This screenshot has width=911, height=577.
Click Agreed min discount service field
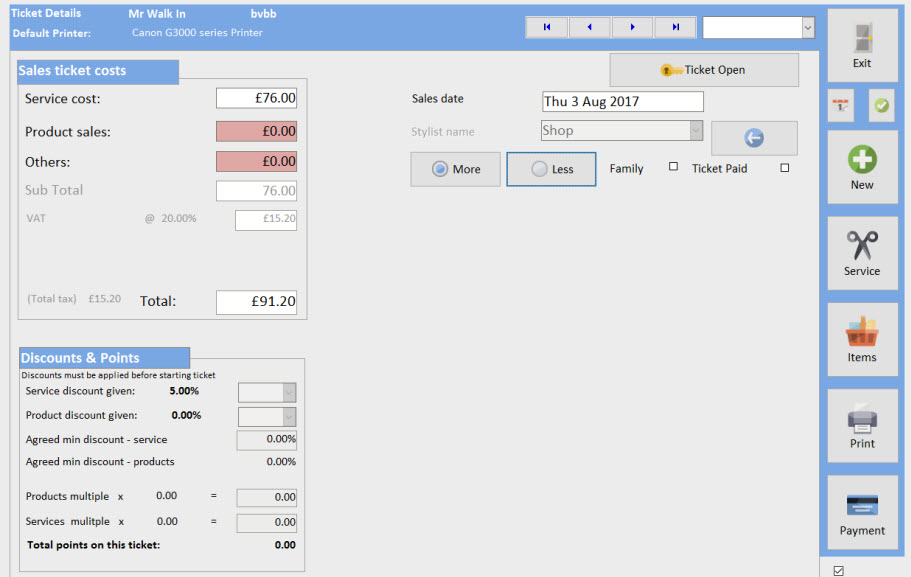coord(267,440)
